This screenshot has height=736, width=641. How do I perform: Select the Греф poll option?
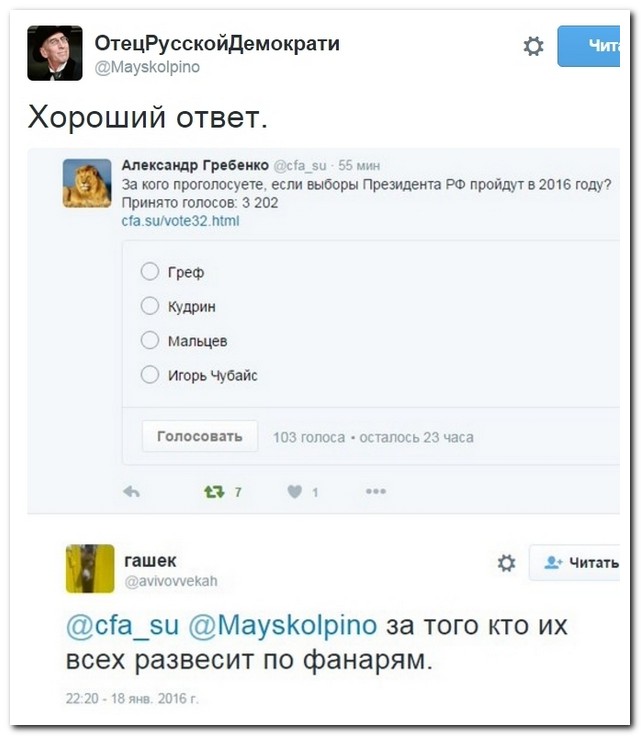150,272
